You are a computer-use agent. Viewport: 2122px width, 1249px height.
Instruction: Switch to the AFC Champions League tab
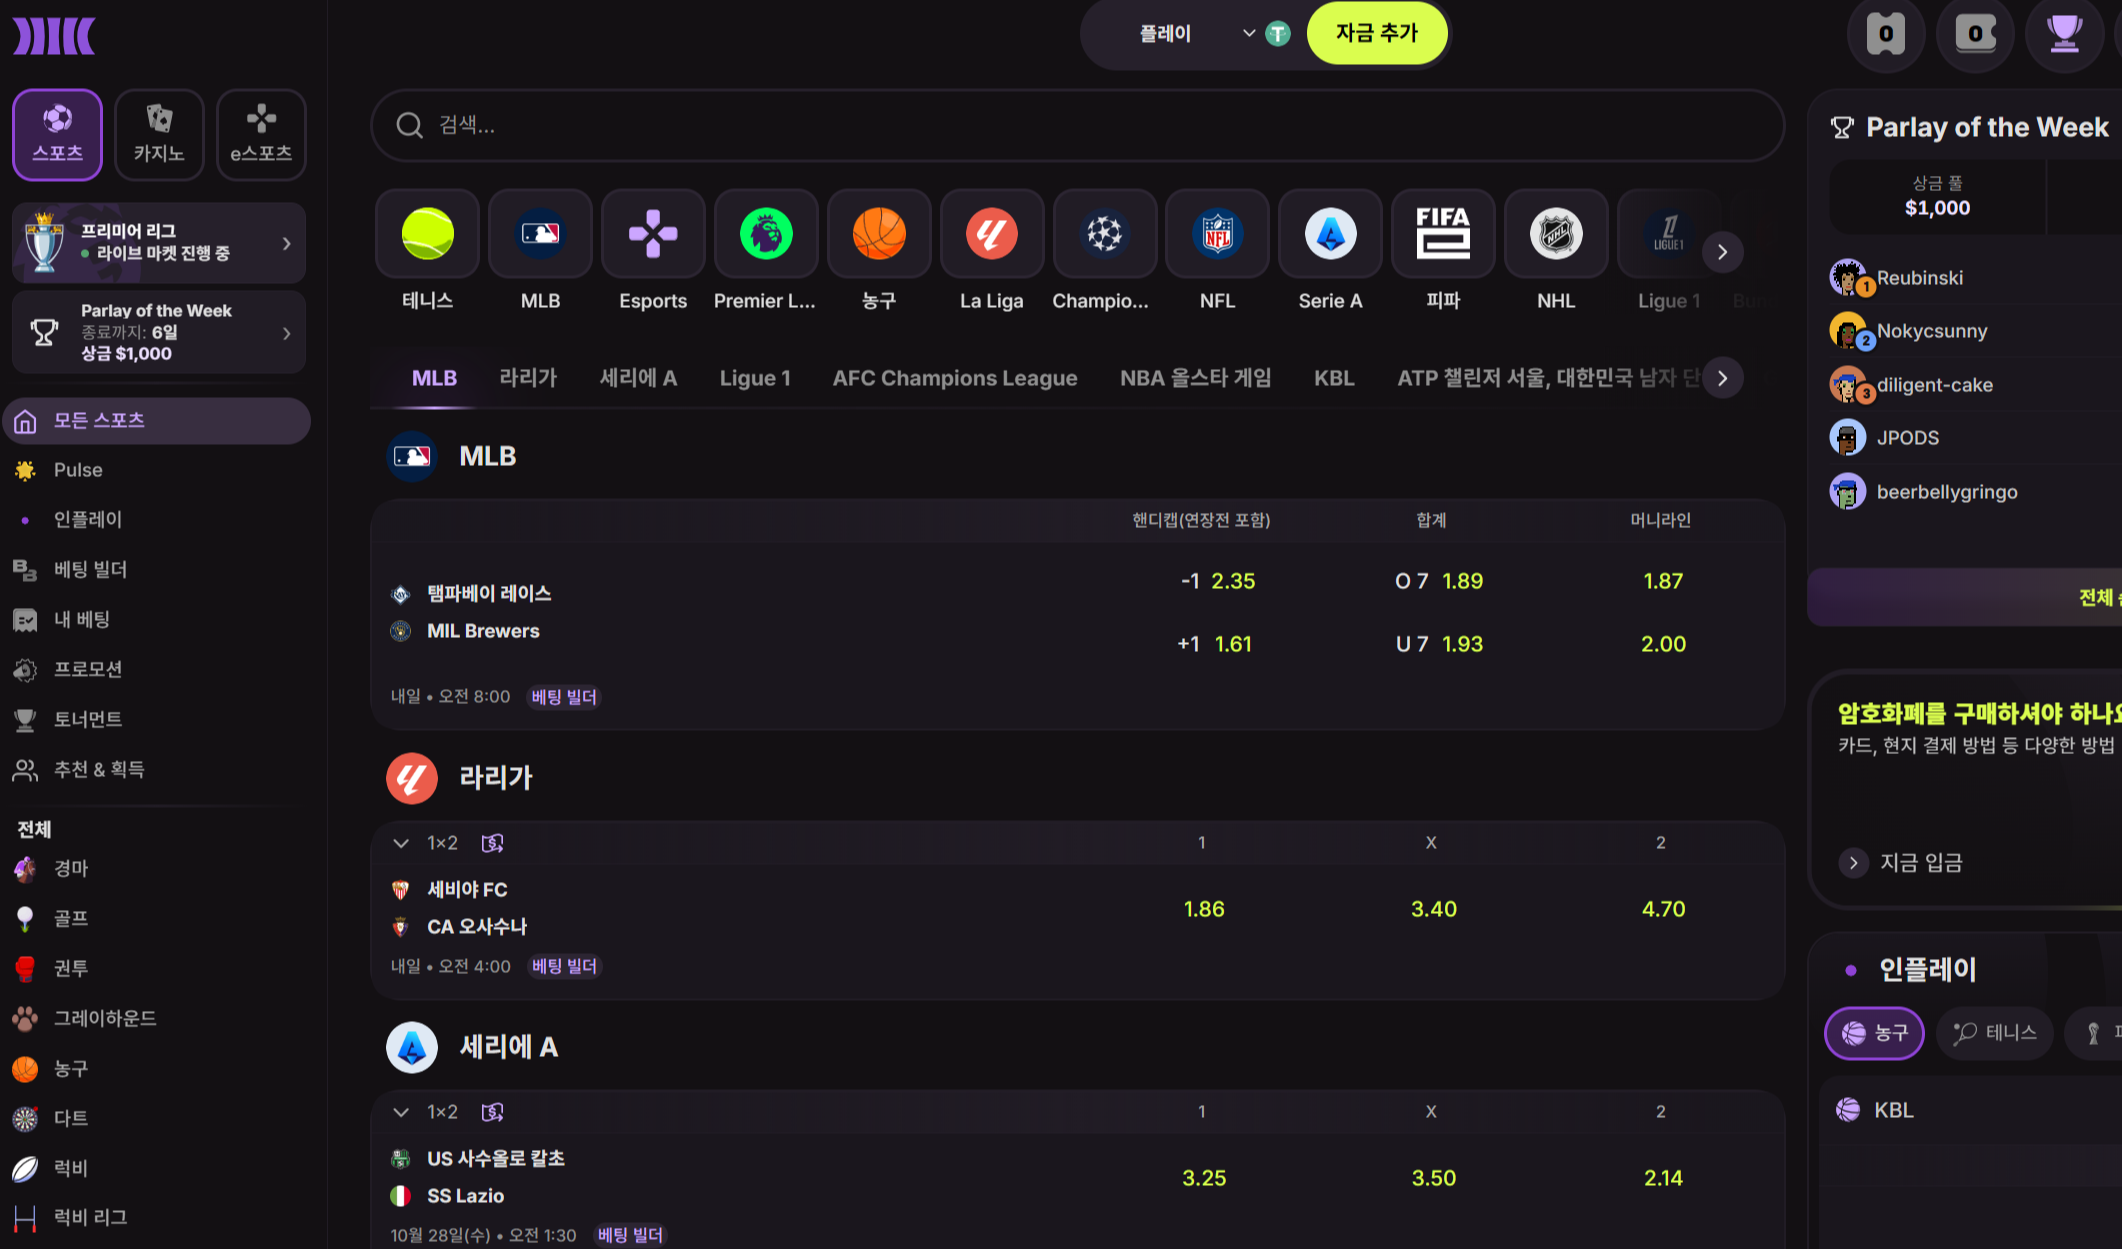click(x=955, y=378)
